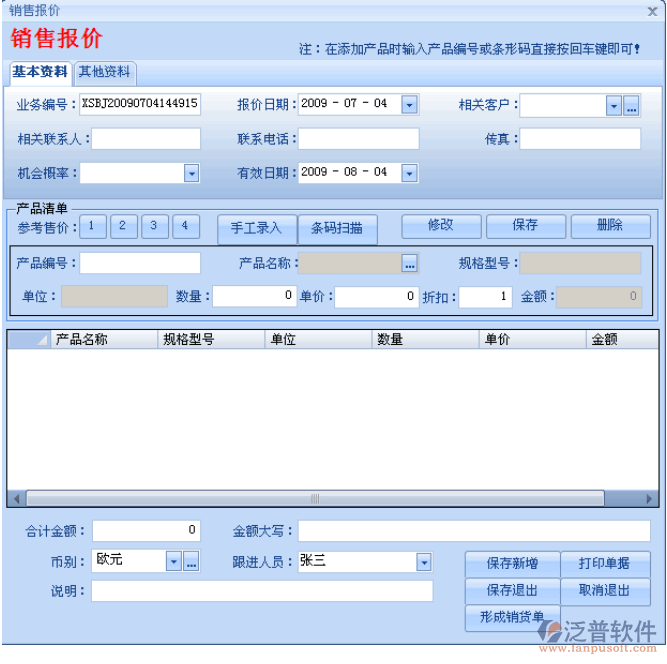Select the grid corner select-all cell
This screenshot has height=664, width=667.
click(x=29, y=339)
